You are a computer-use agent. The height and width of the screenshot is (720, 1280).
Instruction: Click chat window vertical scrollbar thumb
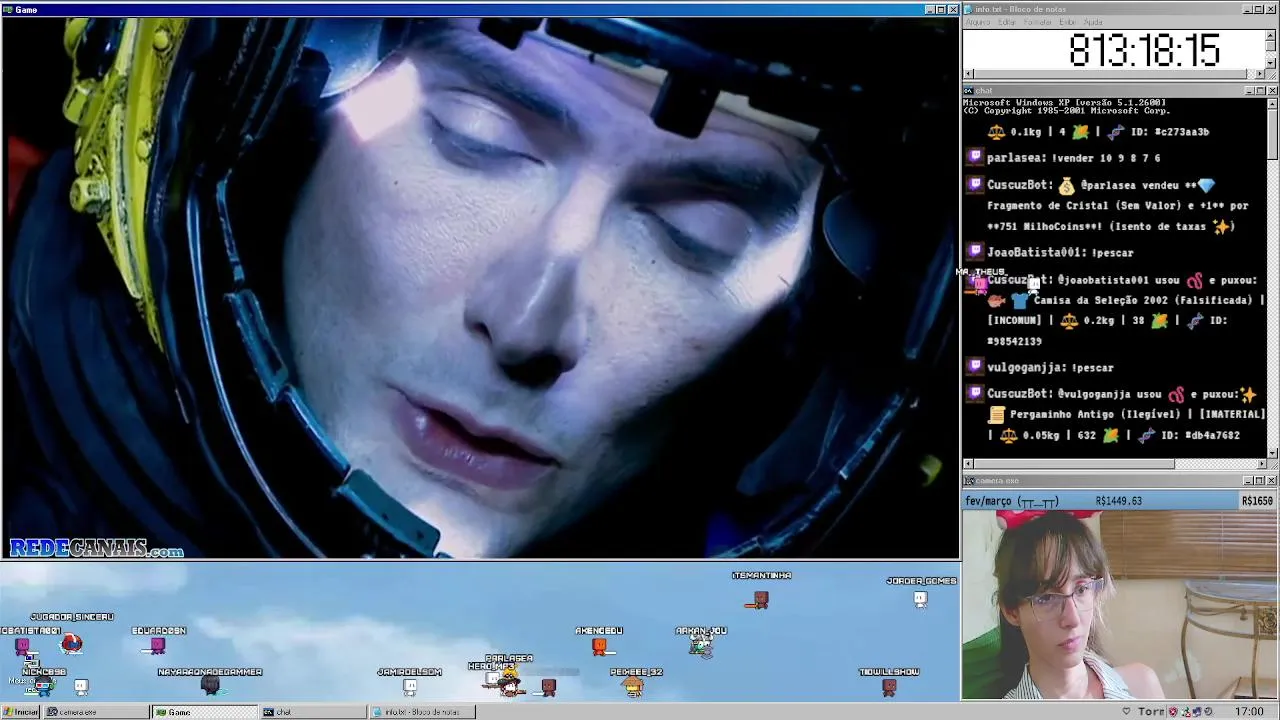point(1272,134)
